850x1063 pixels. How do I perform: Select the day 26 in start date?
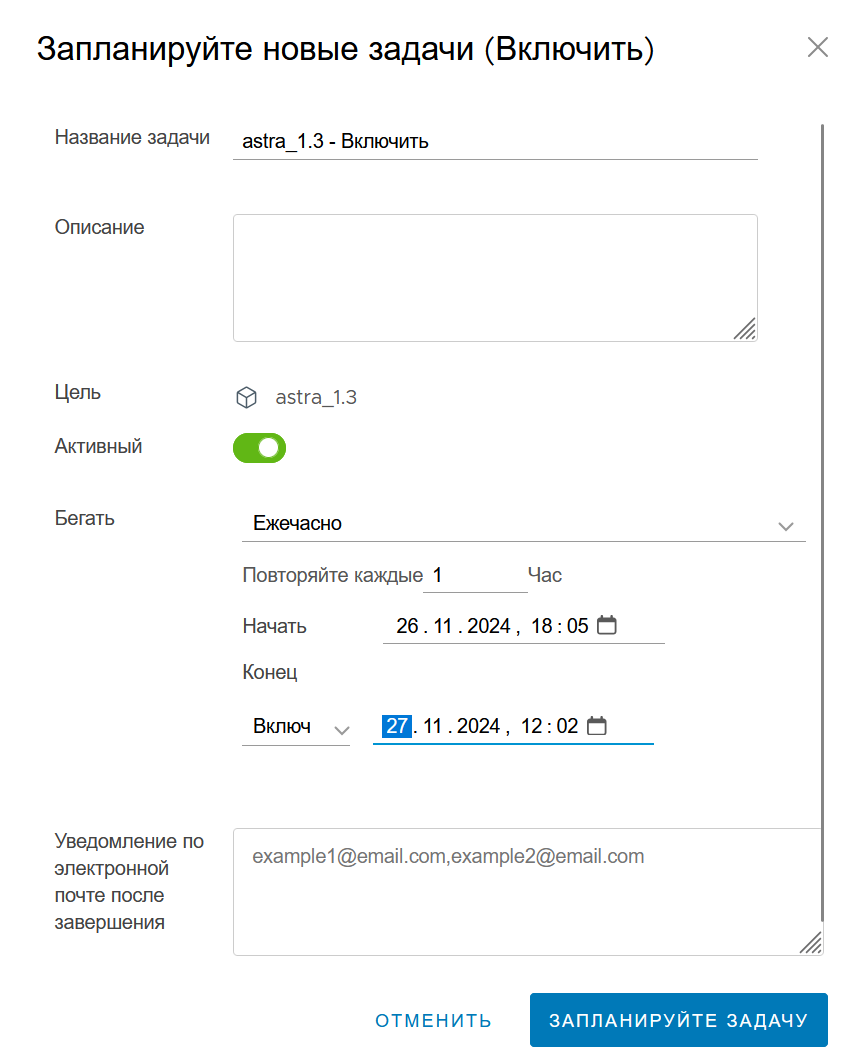click(x=407, y=626)
